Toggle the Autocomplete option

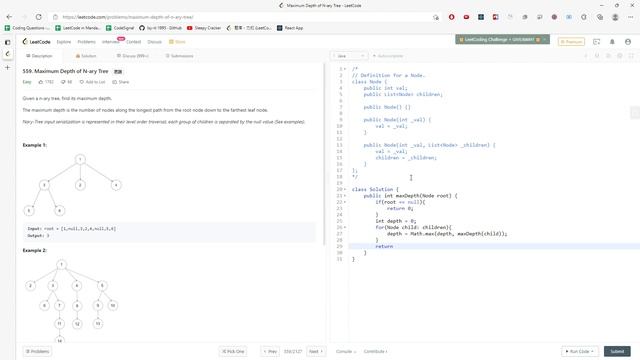[388, 56]
